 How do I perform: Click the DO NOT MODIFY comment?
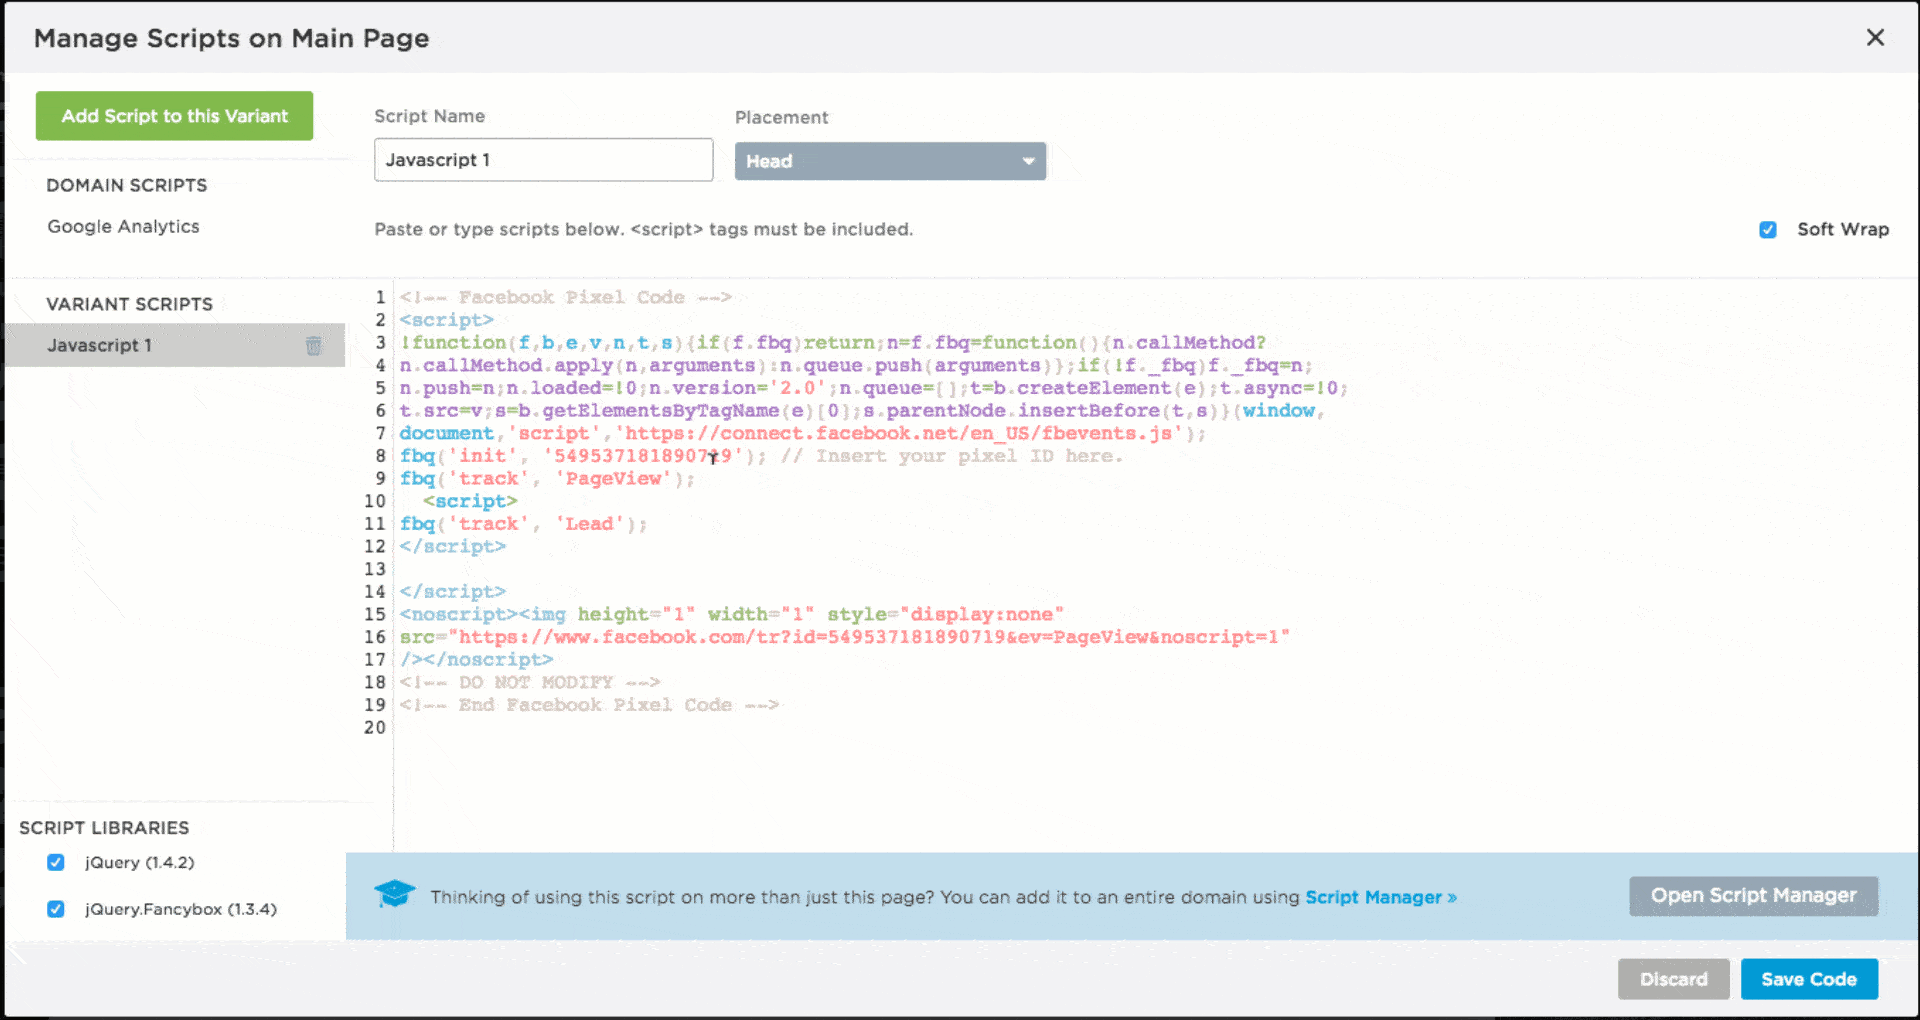tap(530, 682)
